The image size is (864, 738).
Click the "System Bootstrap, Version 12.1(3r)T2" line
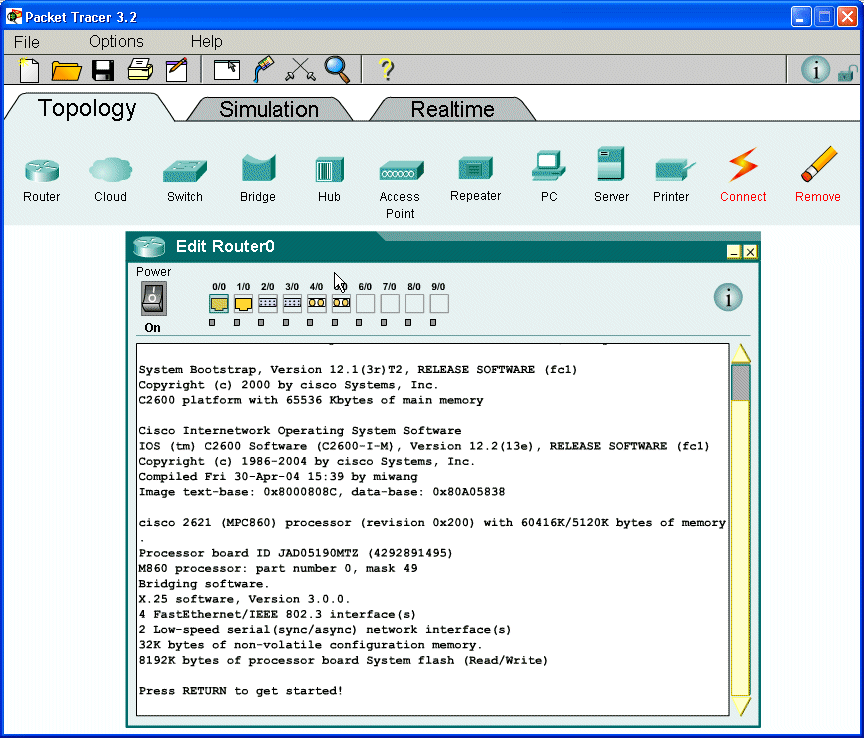(x=358, y=370)
